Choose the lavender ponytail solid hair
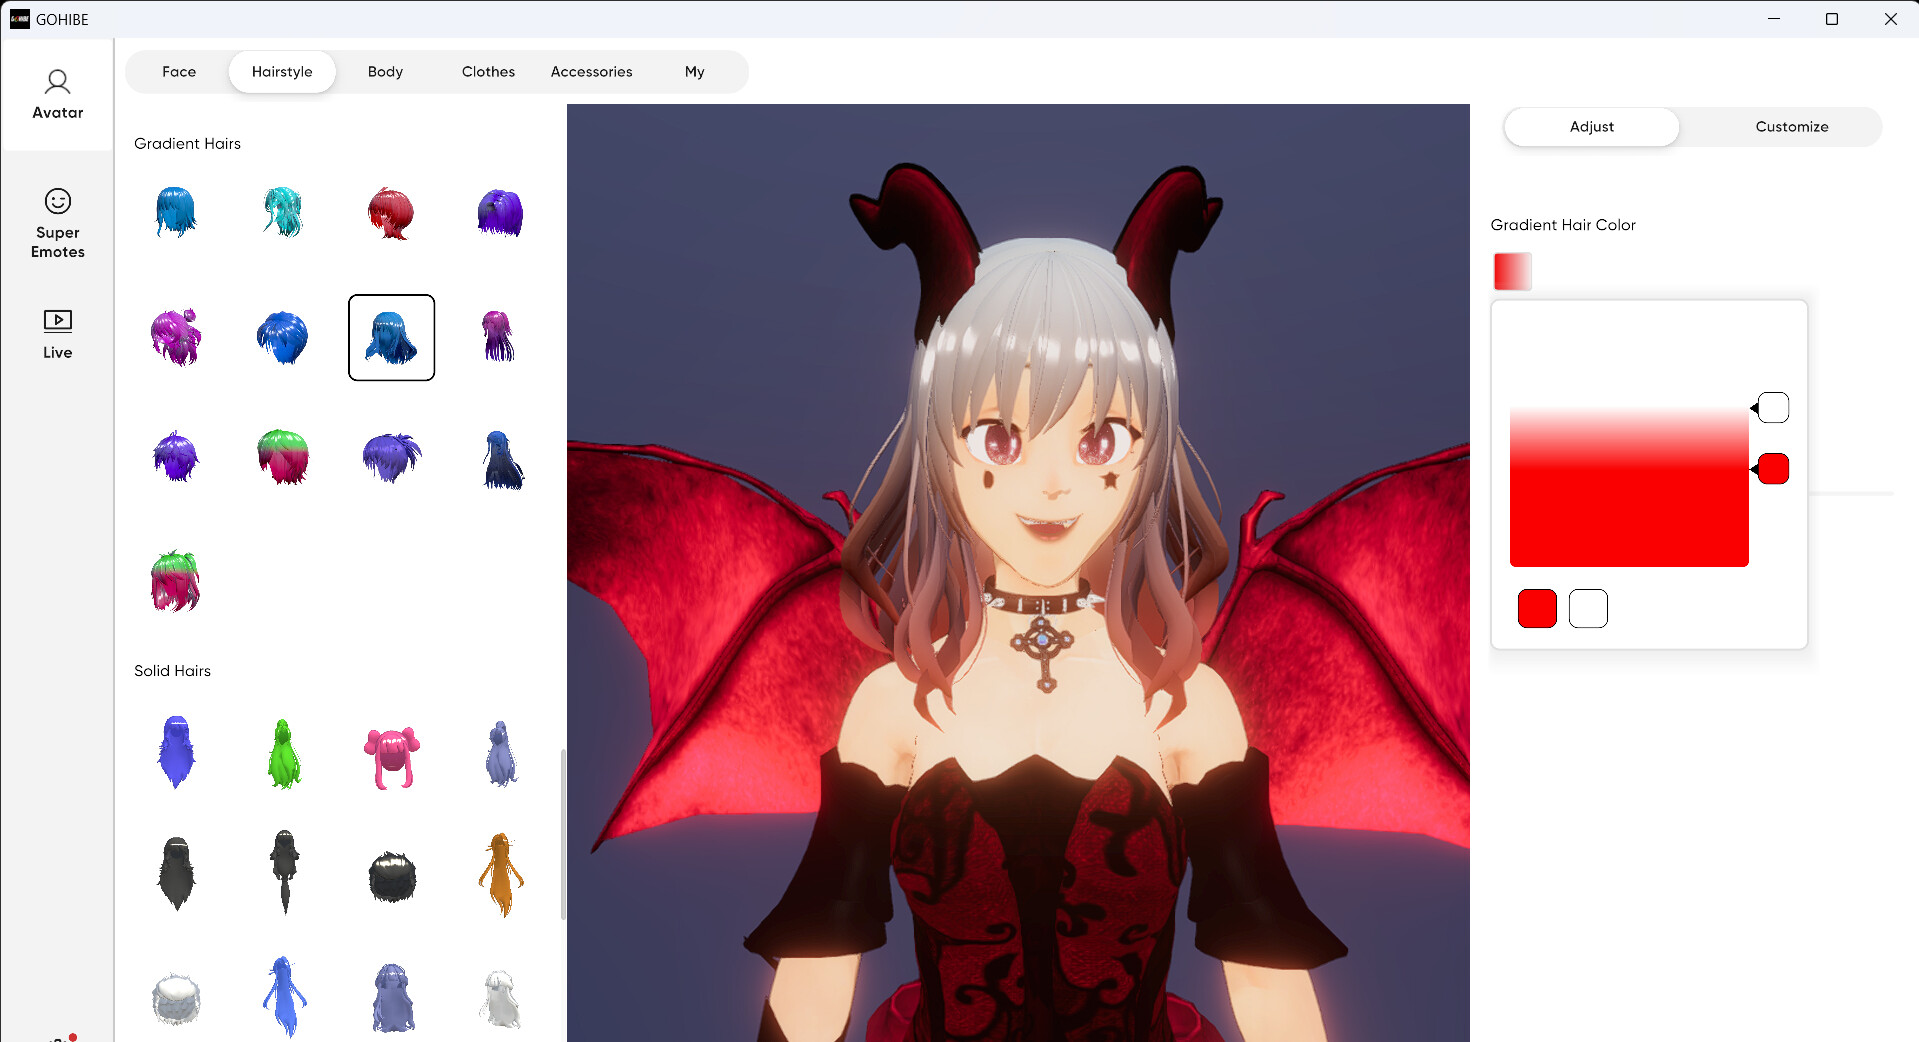The width and height of the screenshot is (1919, 1042). [501, 754]
